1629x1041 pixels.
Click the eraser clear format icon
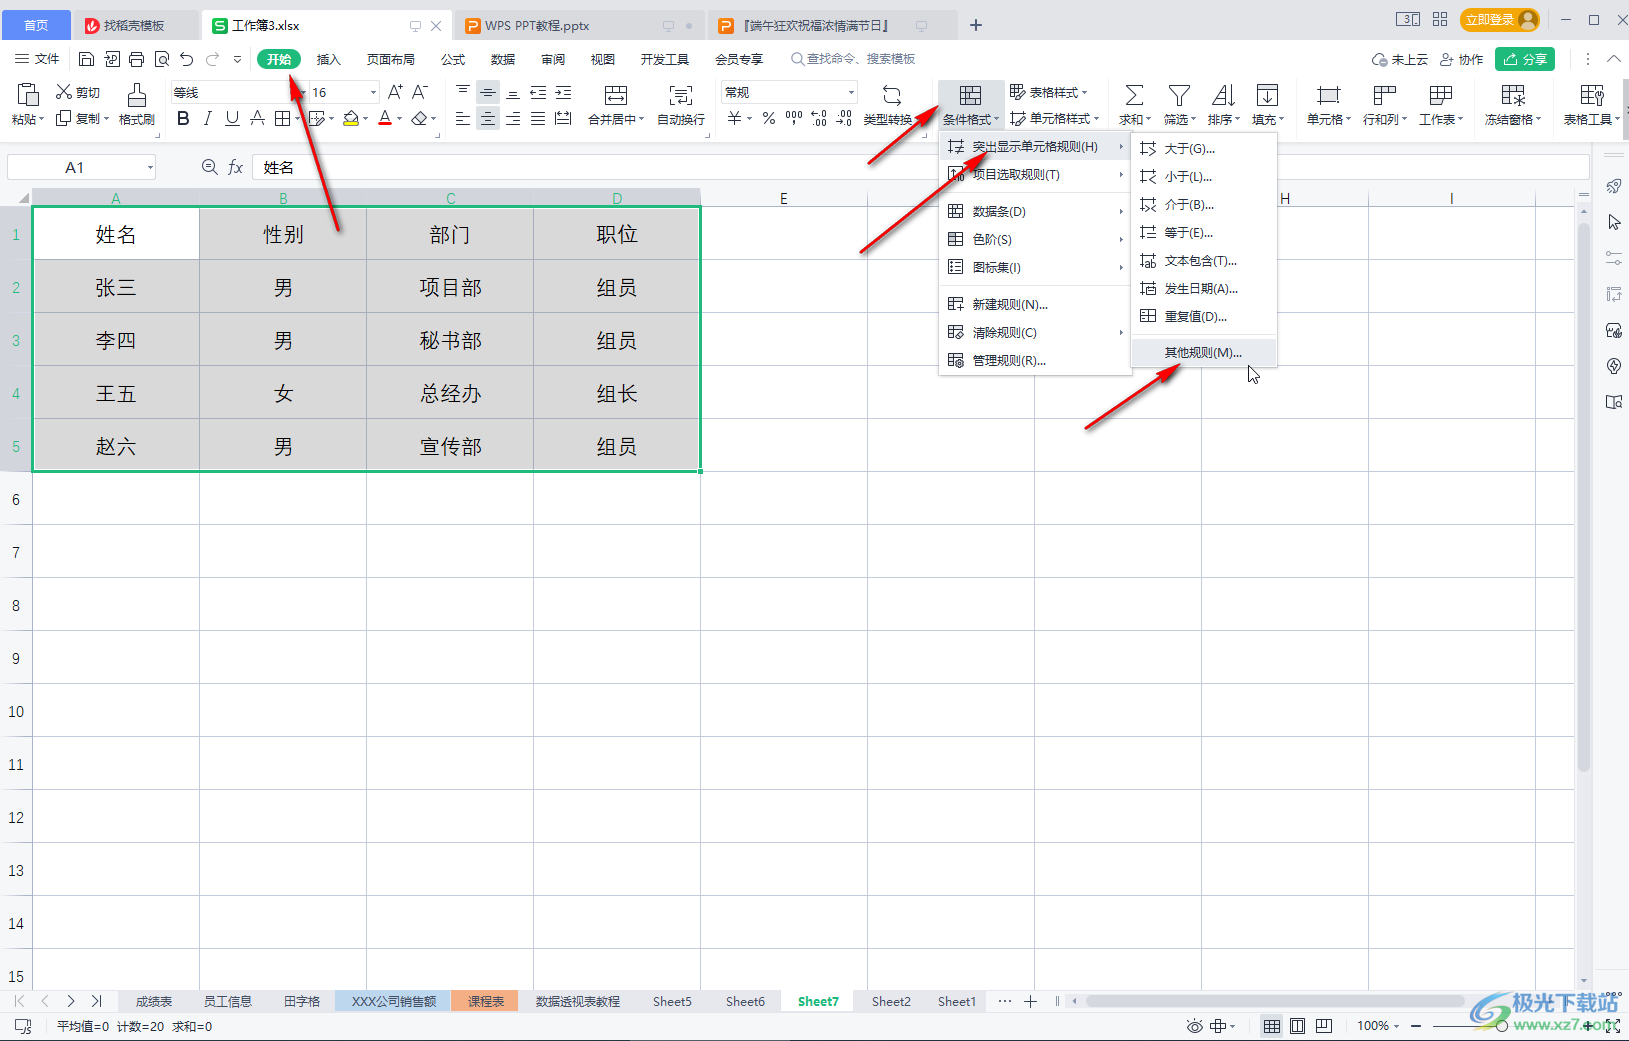[420, 119]
